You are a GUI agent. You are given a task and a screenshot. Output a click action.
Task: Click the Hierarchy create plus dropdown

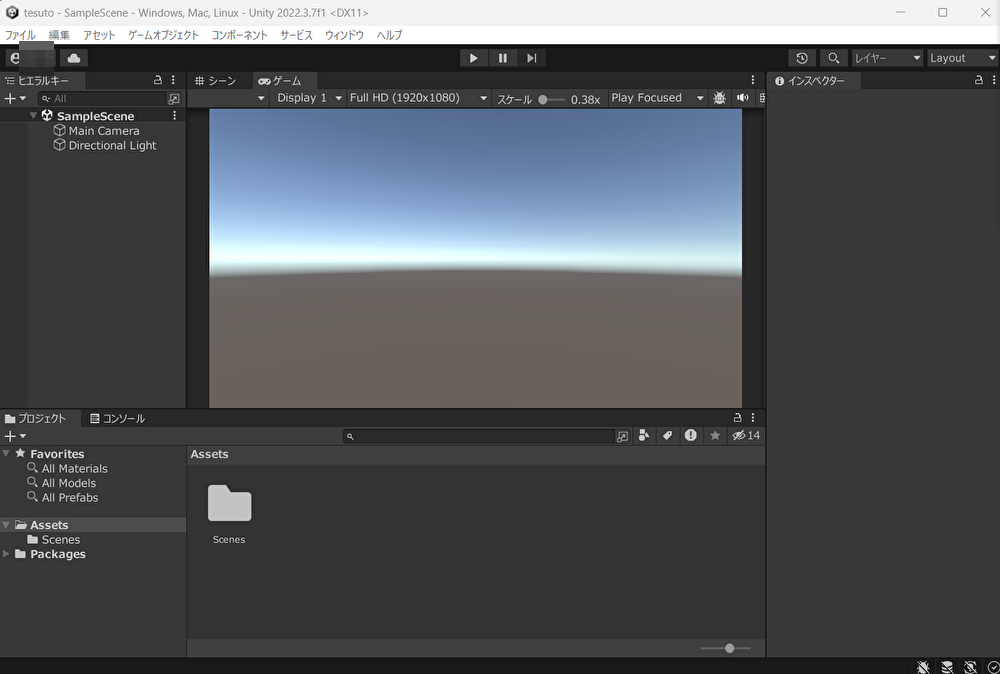click(x=15, y=98)
